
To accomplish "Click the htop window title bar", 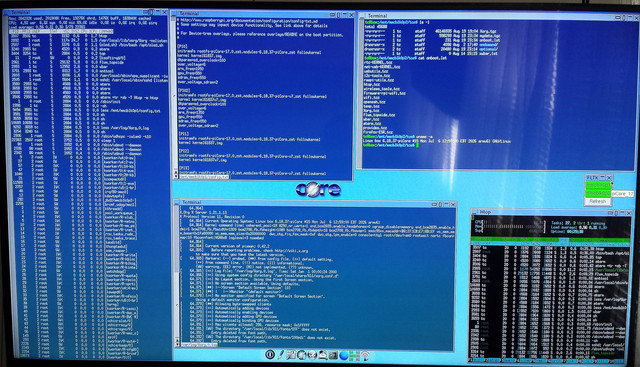I will (x=539, y=212).
